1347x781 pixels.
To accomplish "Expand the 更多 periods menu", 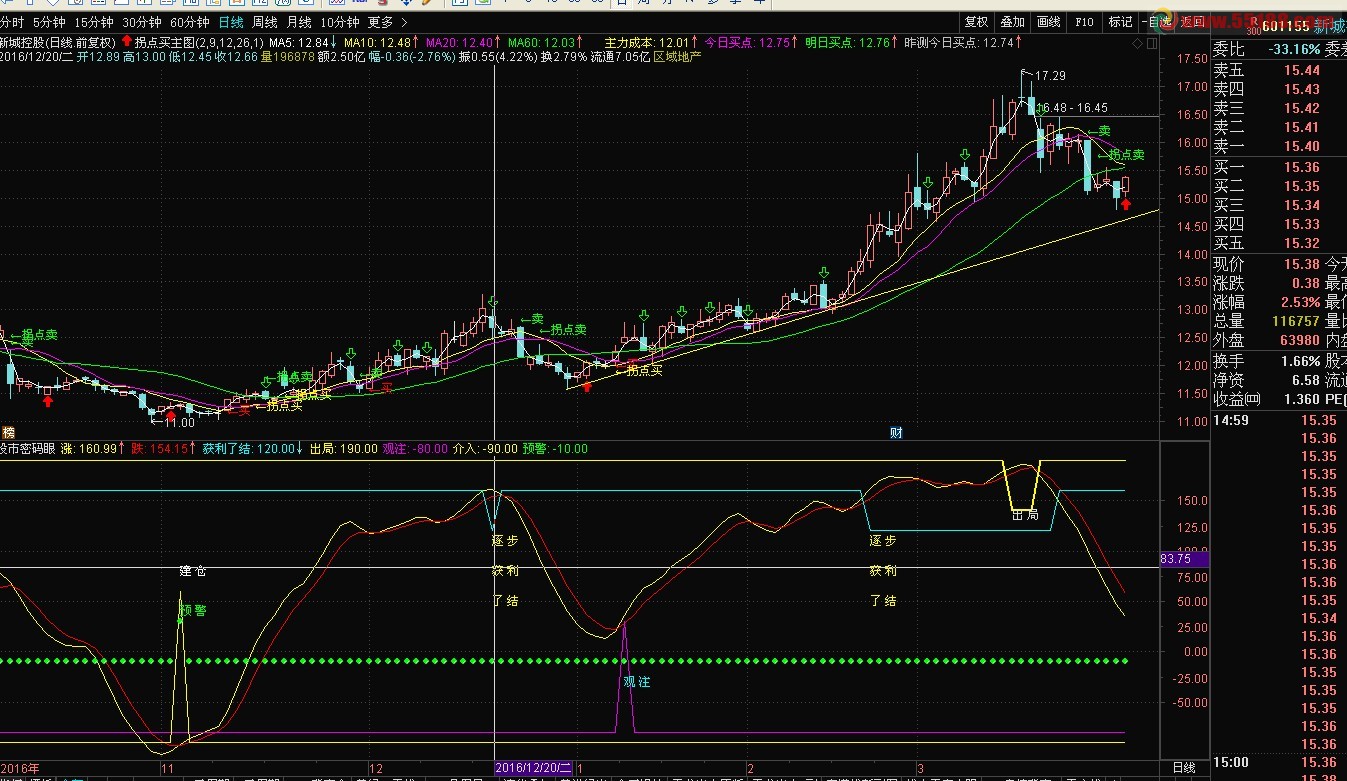I will (x=388, y=22).
